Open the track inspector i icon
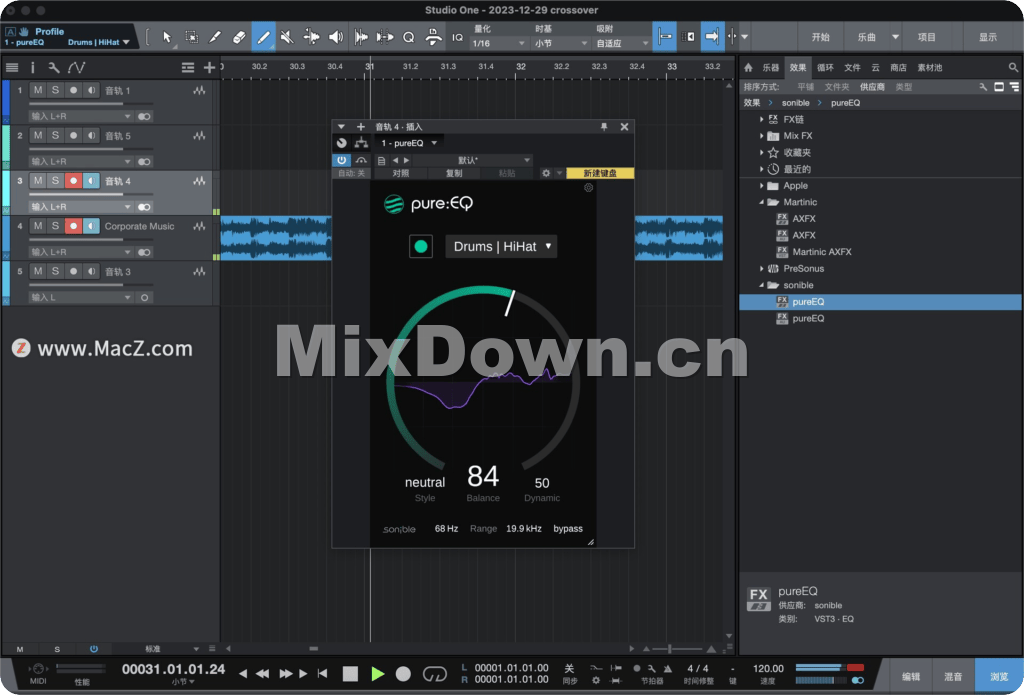This screenshot has width=1024, height=695. [x=33, y=67]
